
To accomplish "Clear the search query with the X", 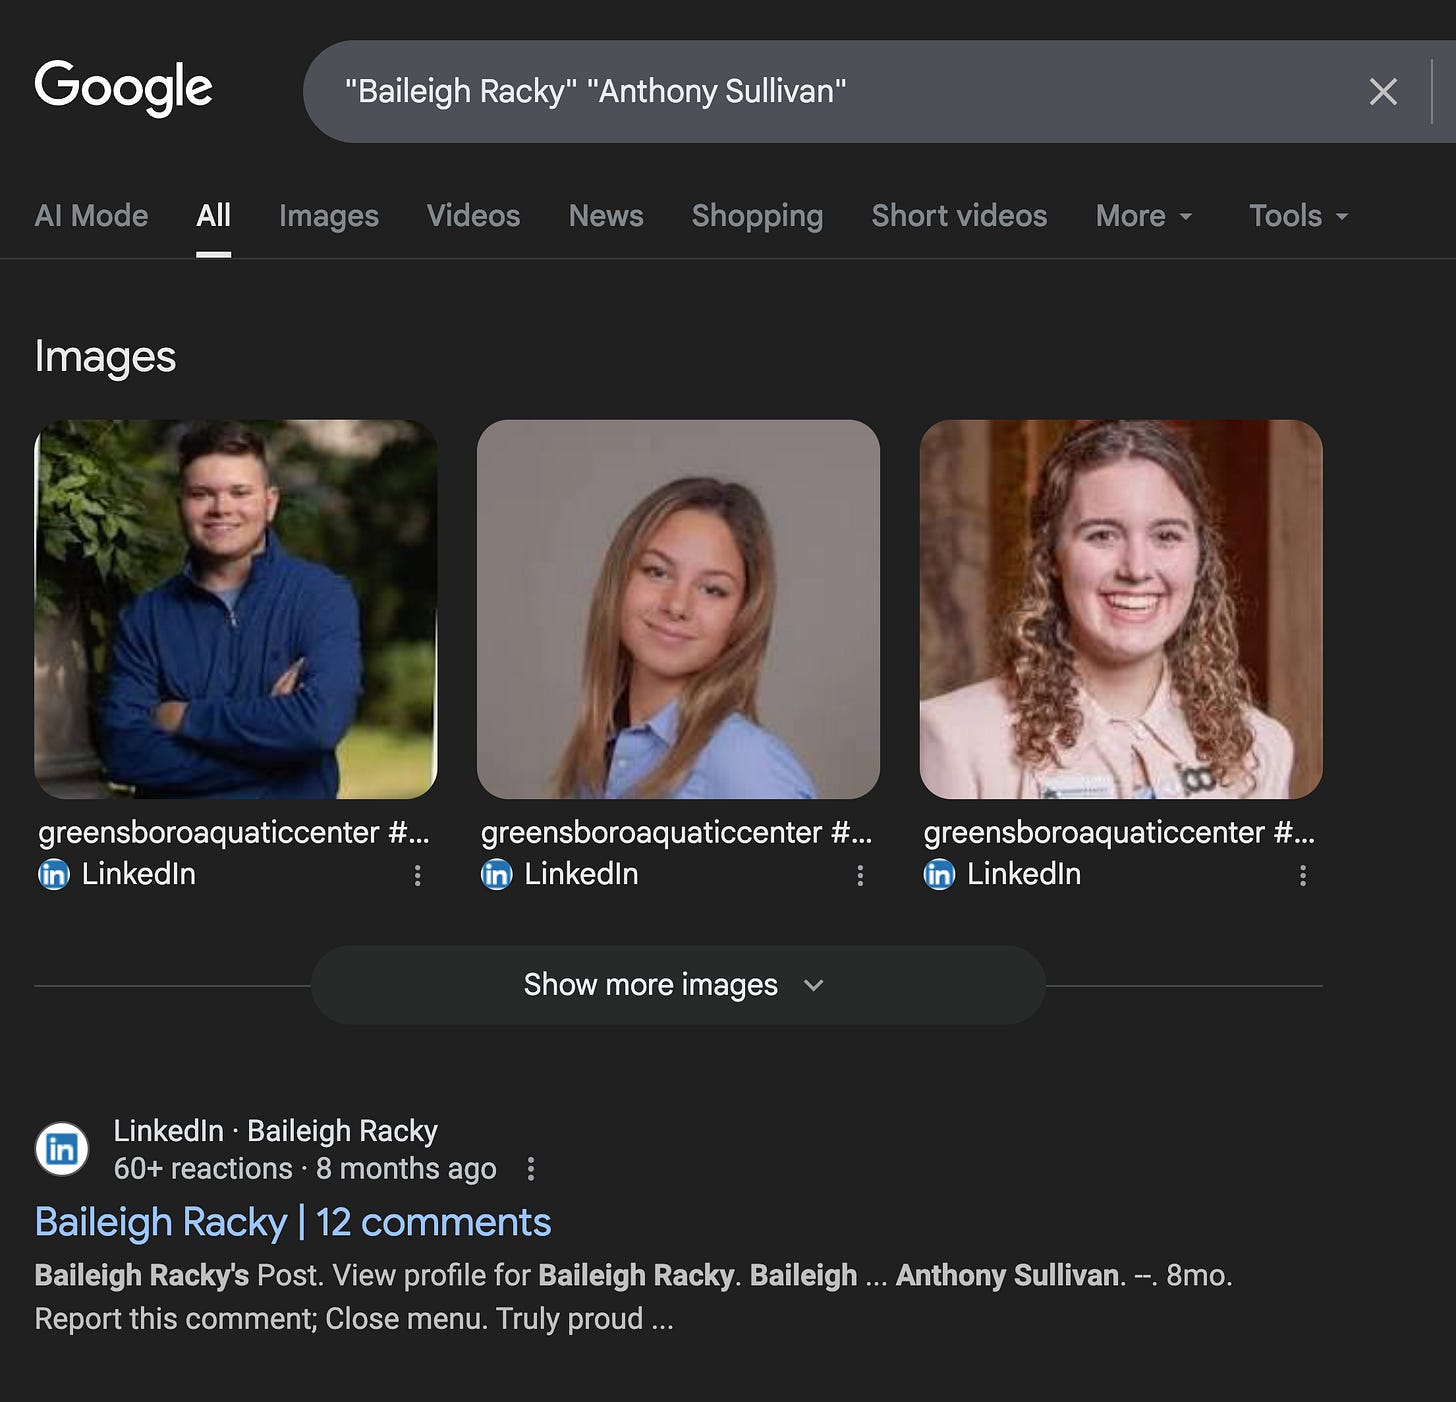I will 1383,92.
